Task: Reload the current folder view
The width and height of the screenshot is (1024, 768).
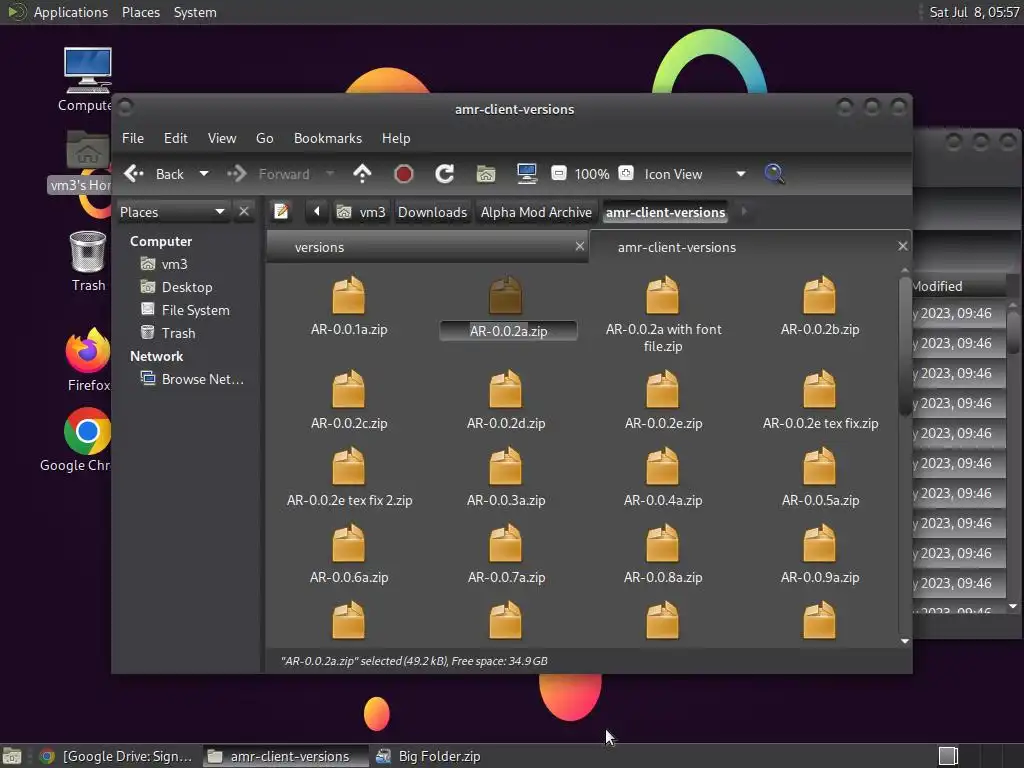Action: 445,174
